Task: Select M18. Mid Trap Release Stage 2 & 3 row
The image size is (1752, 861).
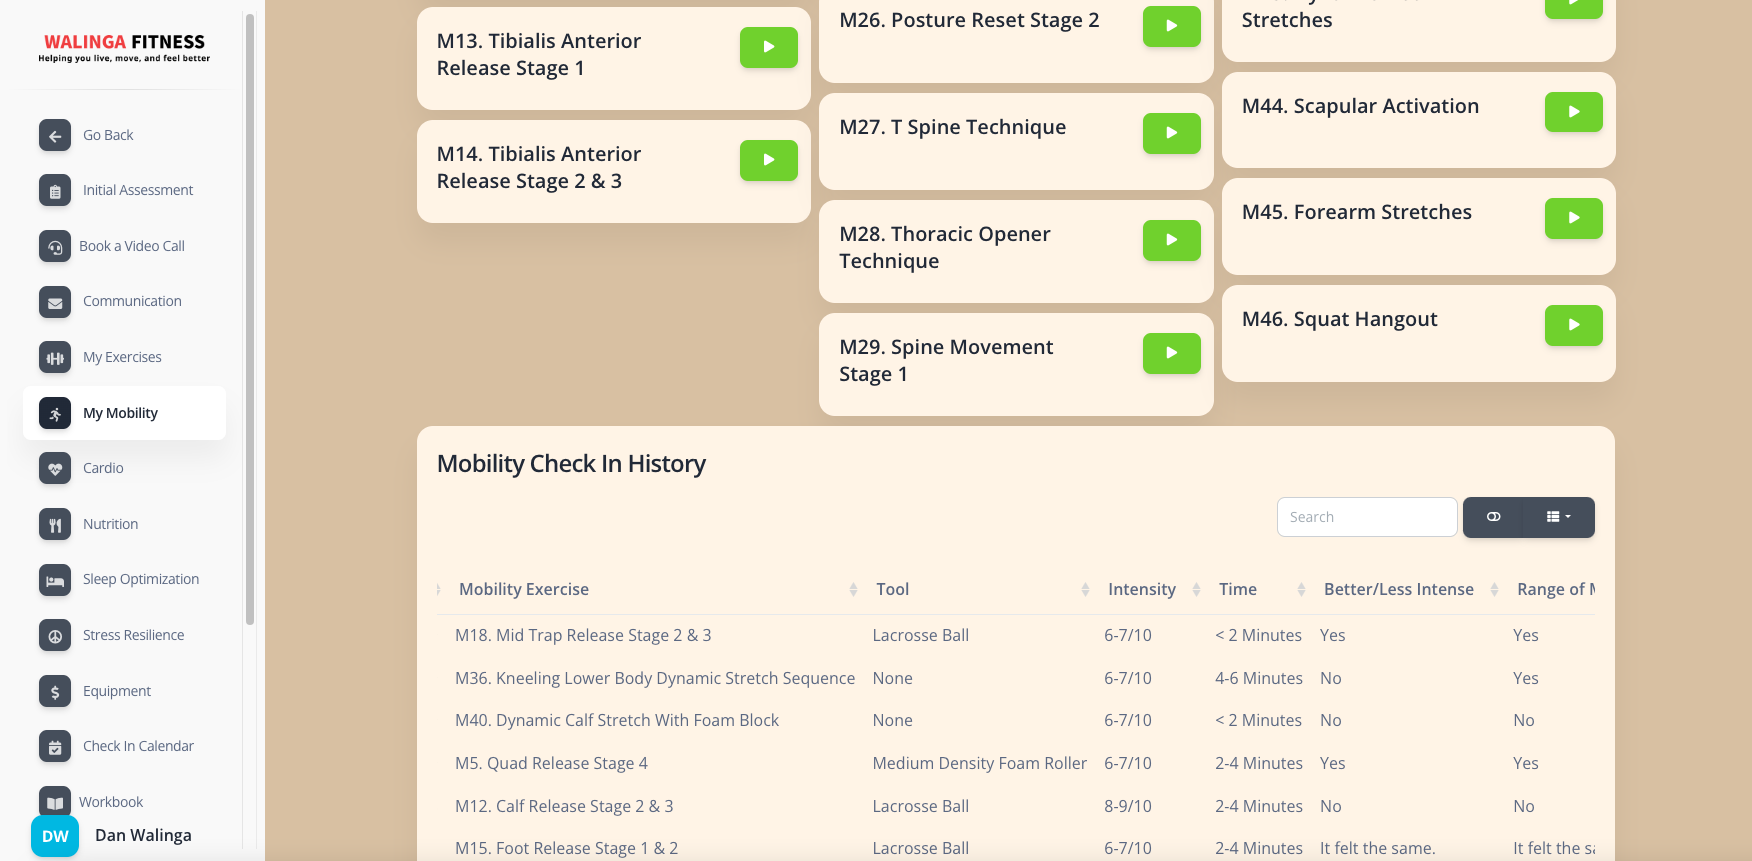Action: pos(1016,635)
